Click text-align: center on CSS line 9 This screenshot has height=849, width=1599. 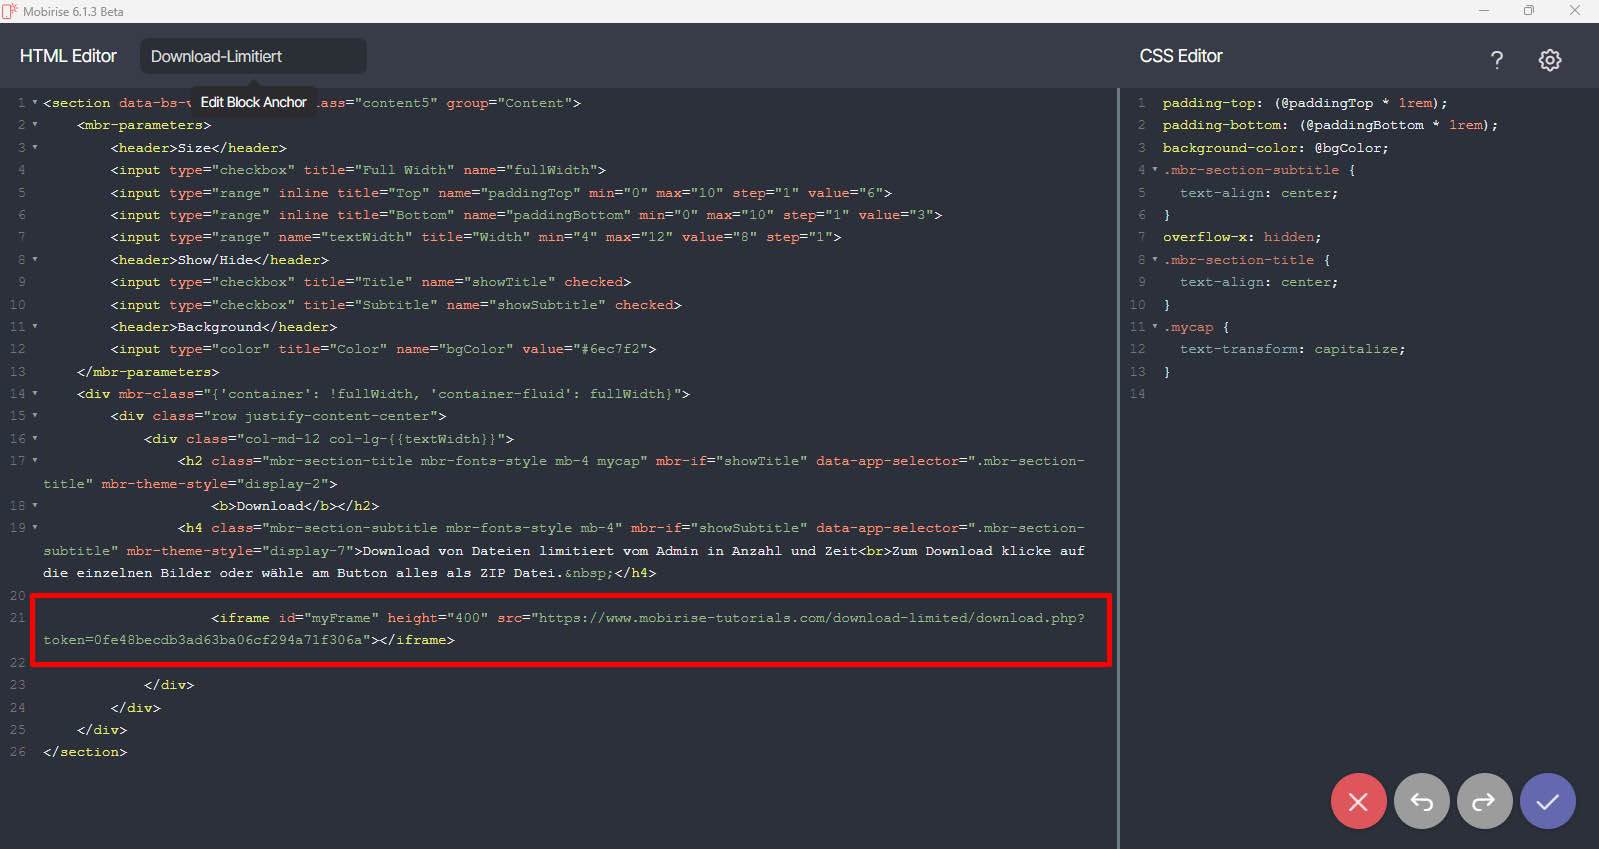click(x=1259, y=282)
